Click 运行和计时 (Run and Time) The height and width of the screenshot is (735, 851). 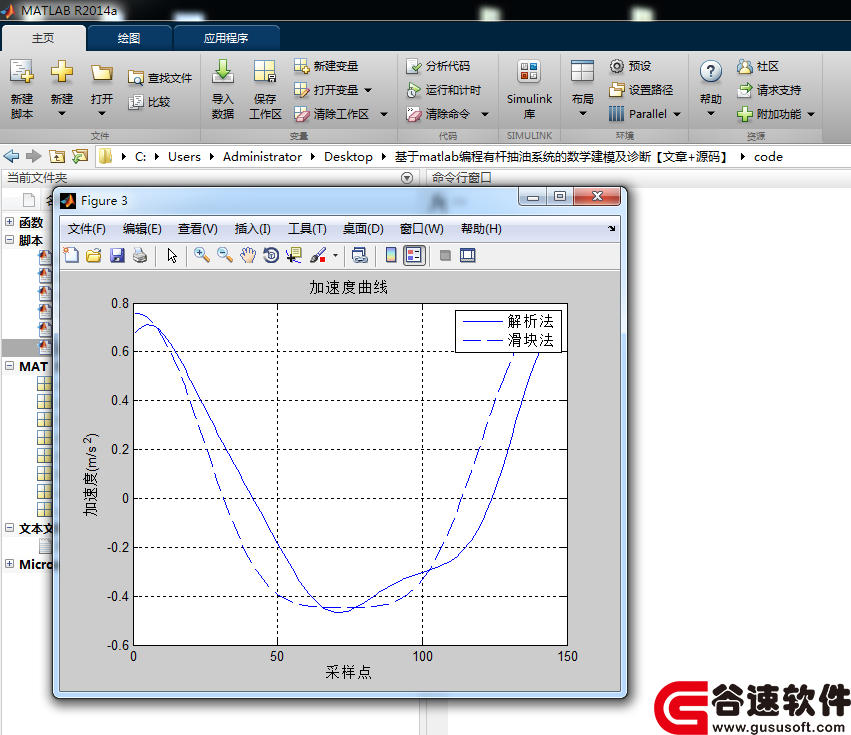pos(443,90)
